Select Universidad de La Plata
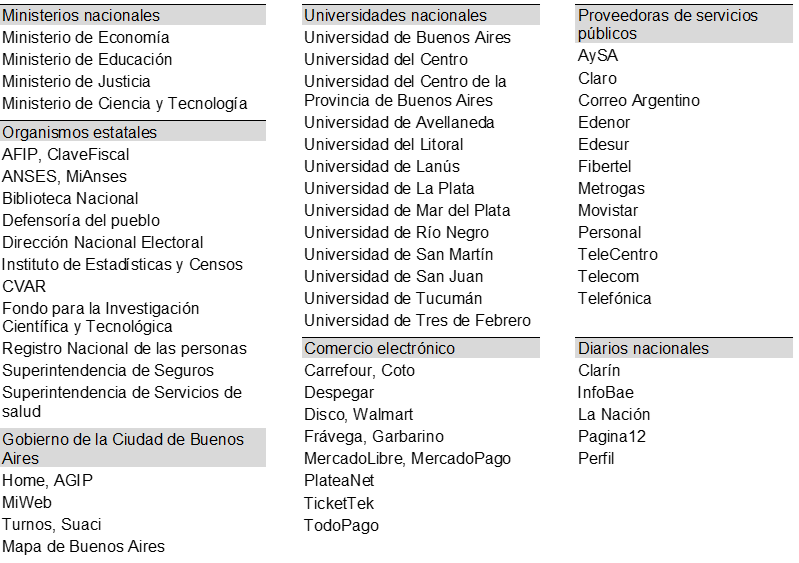This screenshot has height=563, width=799. point(389,189)
